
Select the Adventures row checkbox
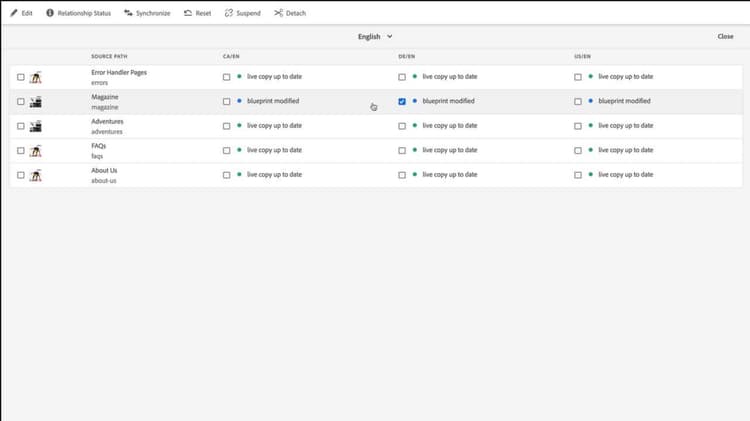click(x=21, y=126)
